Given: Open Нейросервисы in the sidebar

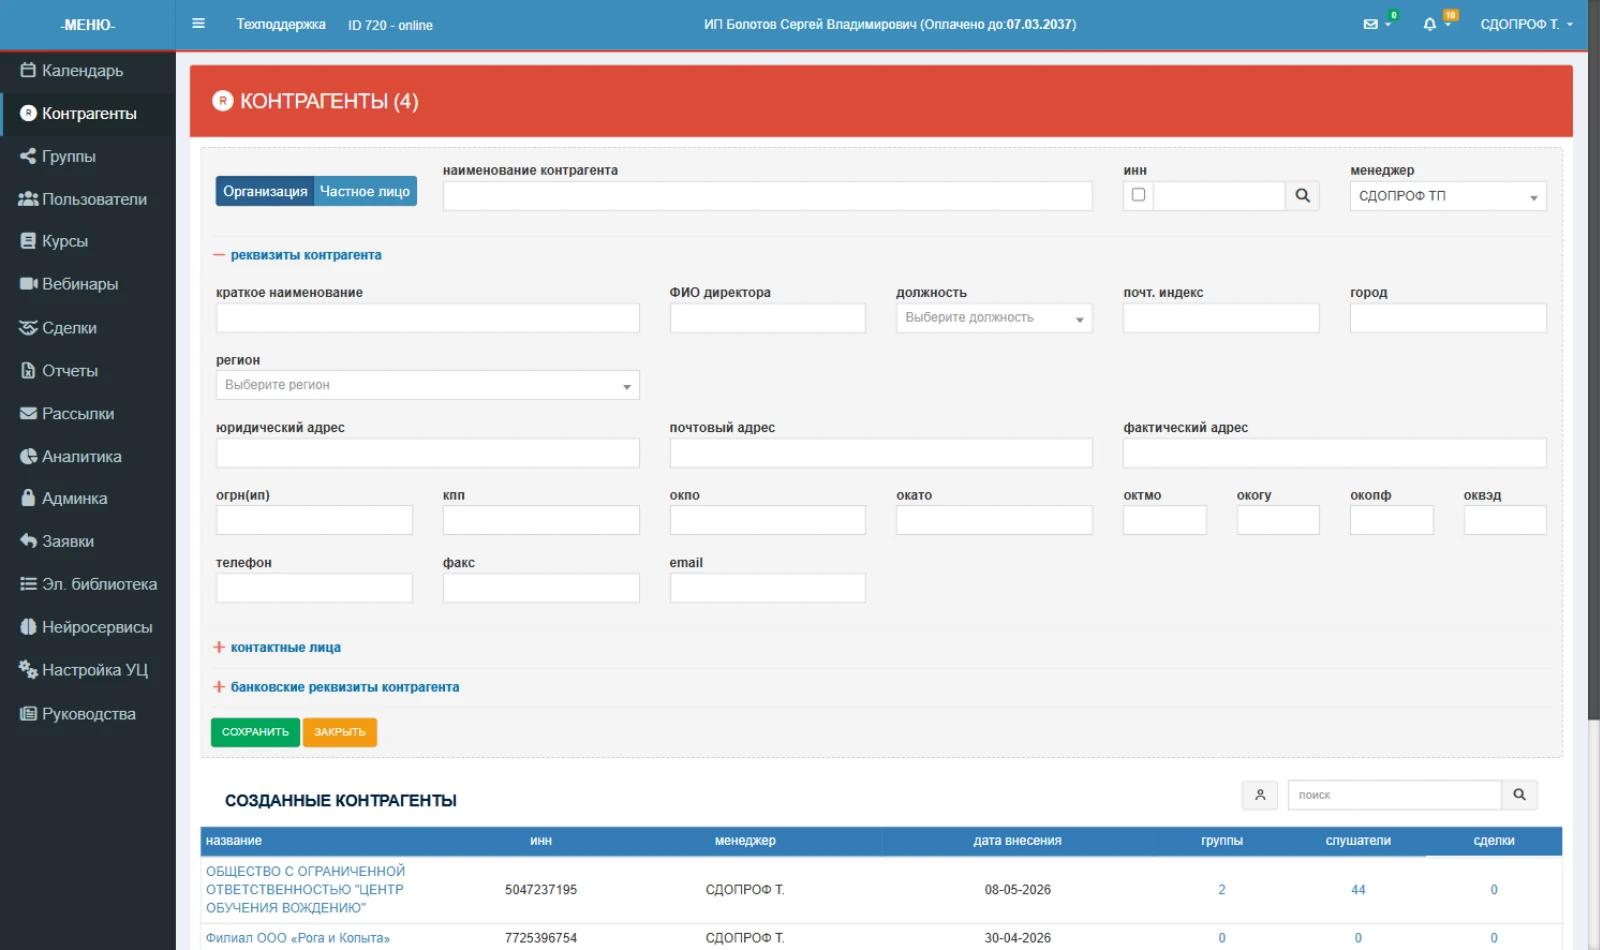Looking at the screenshot, I should pyautogui.click(x=87, y=627).
